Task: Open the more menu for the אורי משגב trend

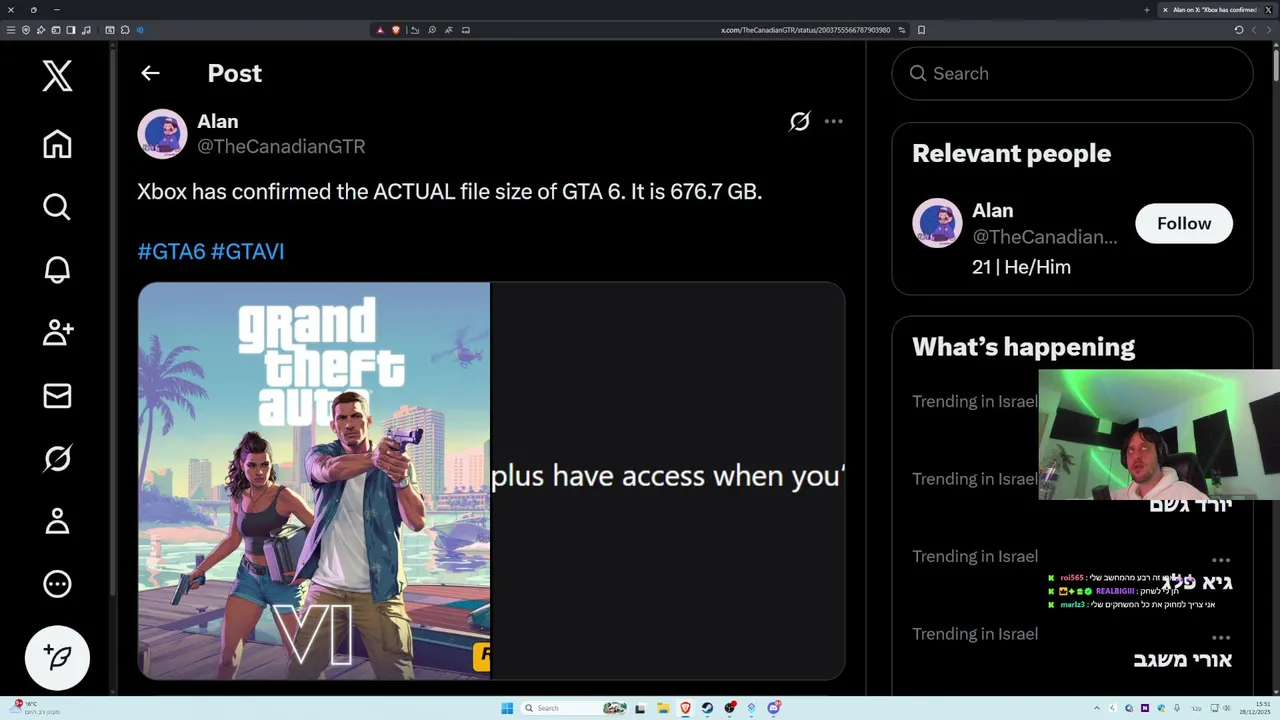Action: 1221,637
